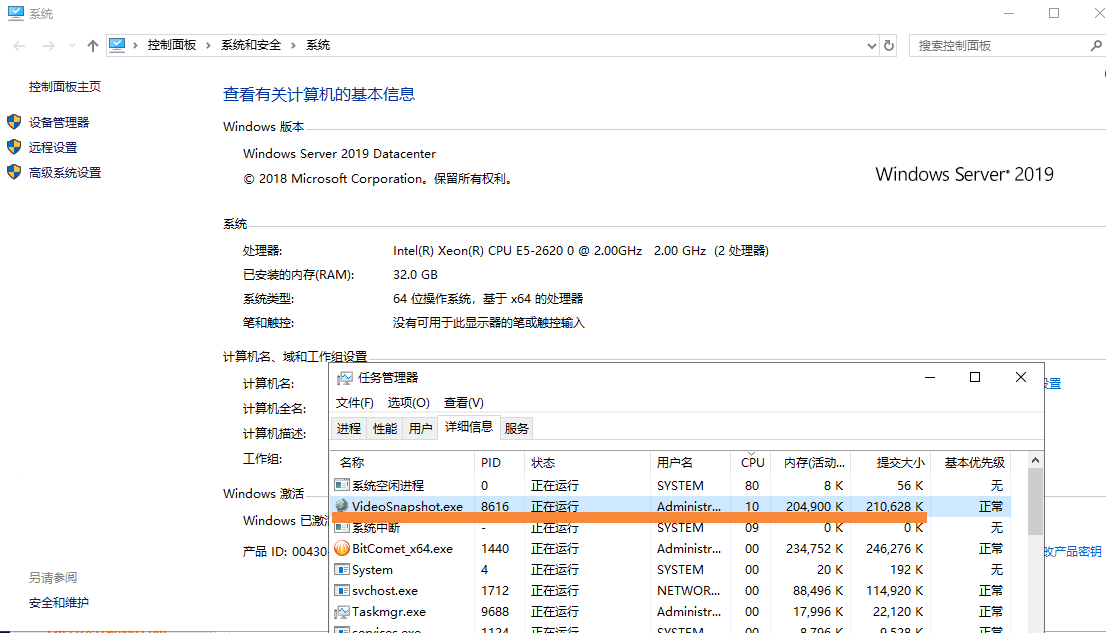Open 设备管理器 link
The image size is (1106, 633).
point(59,123)
